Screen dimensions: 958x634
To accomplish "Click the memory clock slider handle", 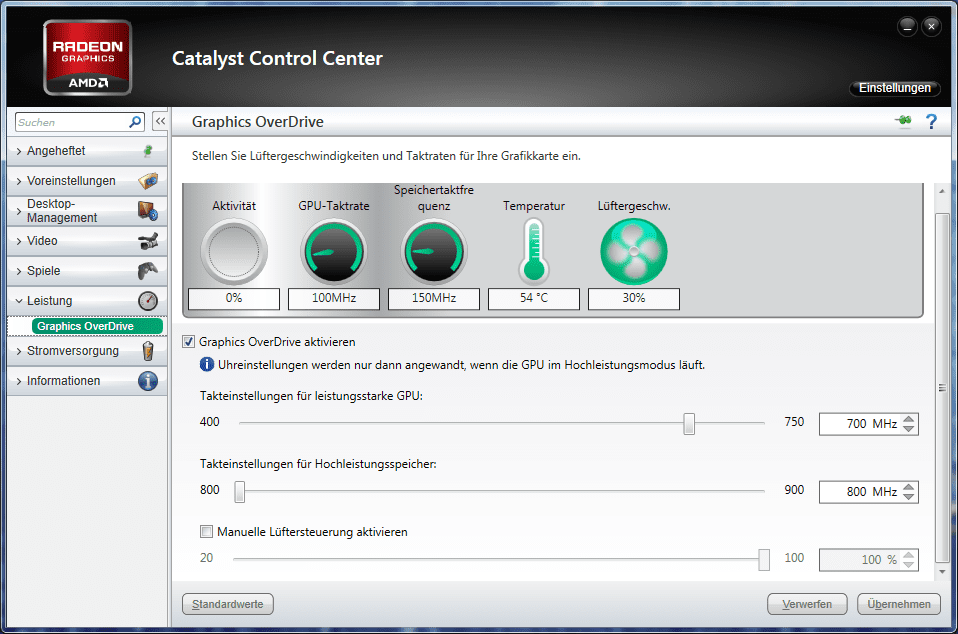I will click(240, 492).
